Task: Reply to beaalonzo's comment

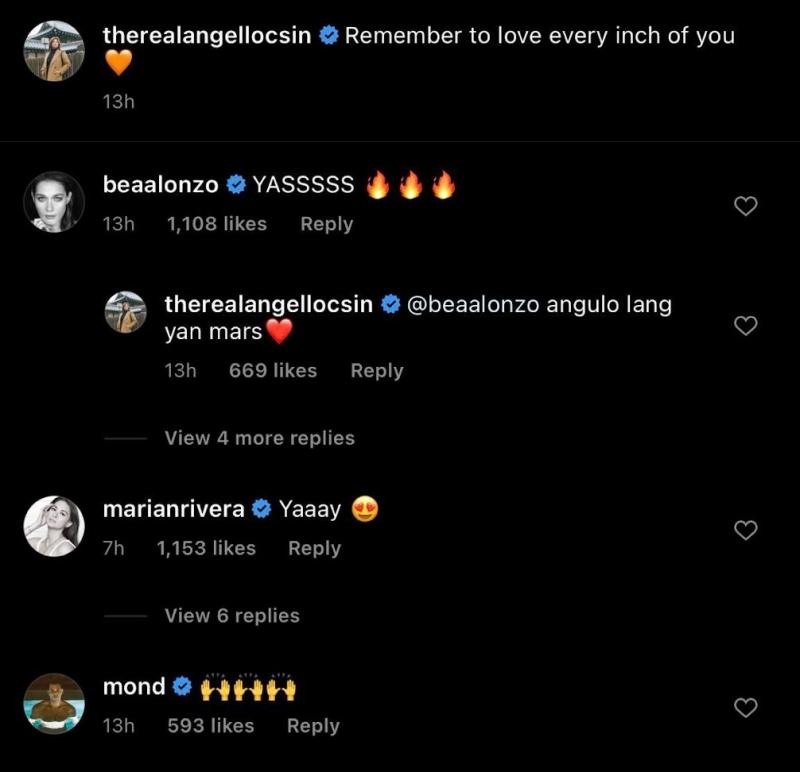Action: (326, 224)
